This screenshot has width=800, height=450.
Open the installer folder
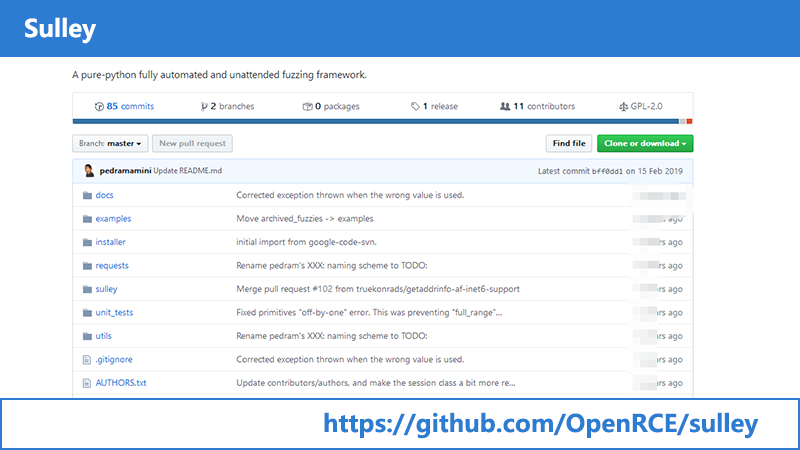click(x=110, y=242)
